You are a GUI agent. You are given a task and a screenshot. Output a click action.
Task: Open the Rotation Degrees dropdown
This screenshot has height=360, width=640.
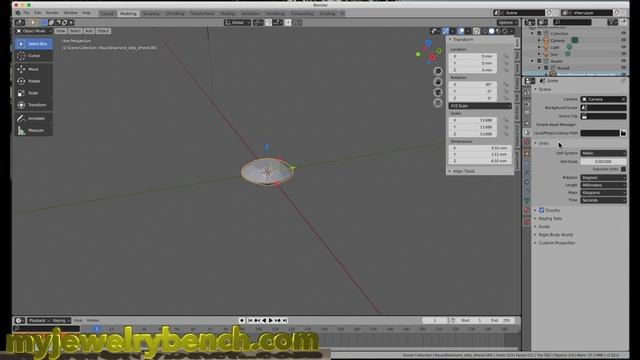pos(603,178)
